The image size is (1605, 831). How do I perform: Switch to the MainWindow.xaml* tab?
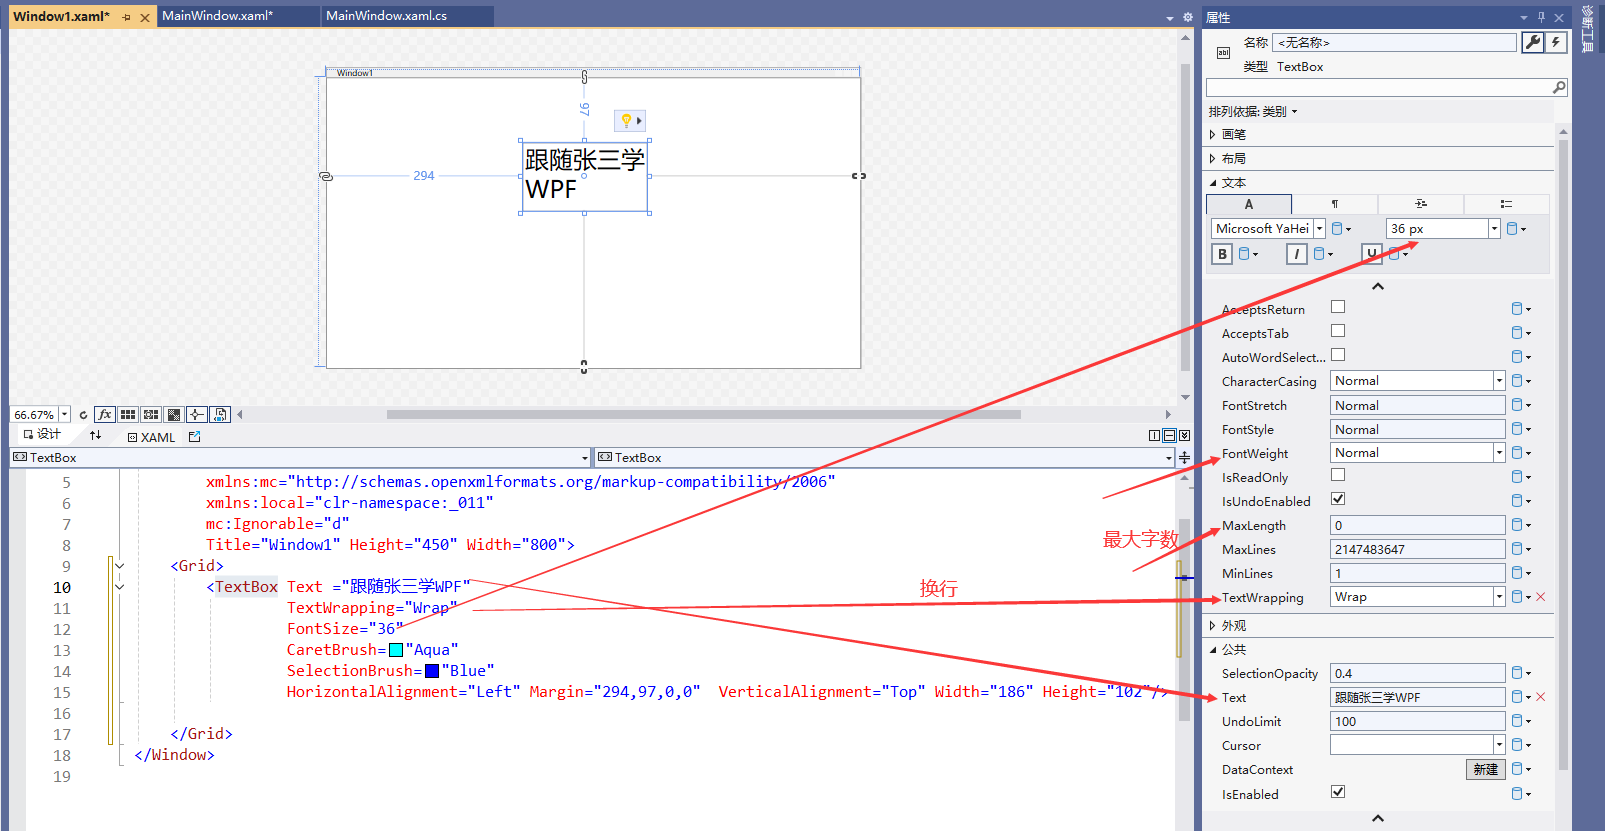218,16
